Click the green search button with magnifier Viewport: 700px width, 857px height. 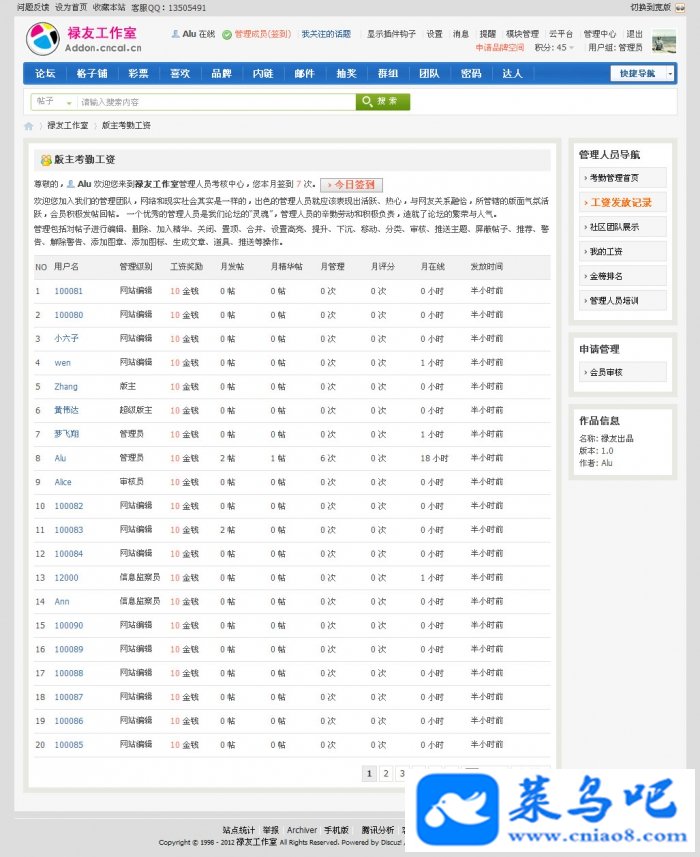(x=383, y=102)
